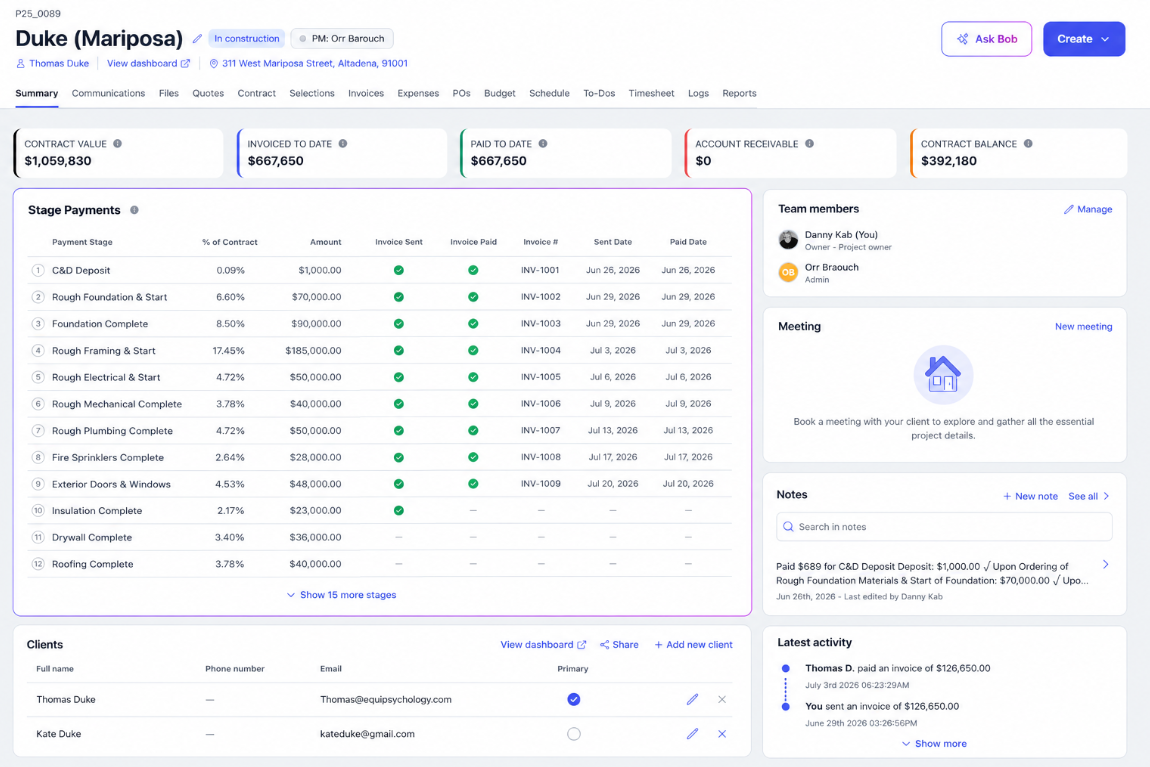
Task: Open the Timesheet tab
Action: tap(651, 93)
